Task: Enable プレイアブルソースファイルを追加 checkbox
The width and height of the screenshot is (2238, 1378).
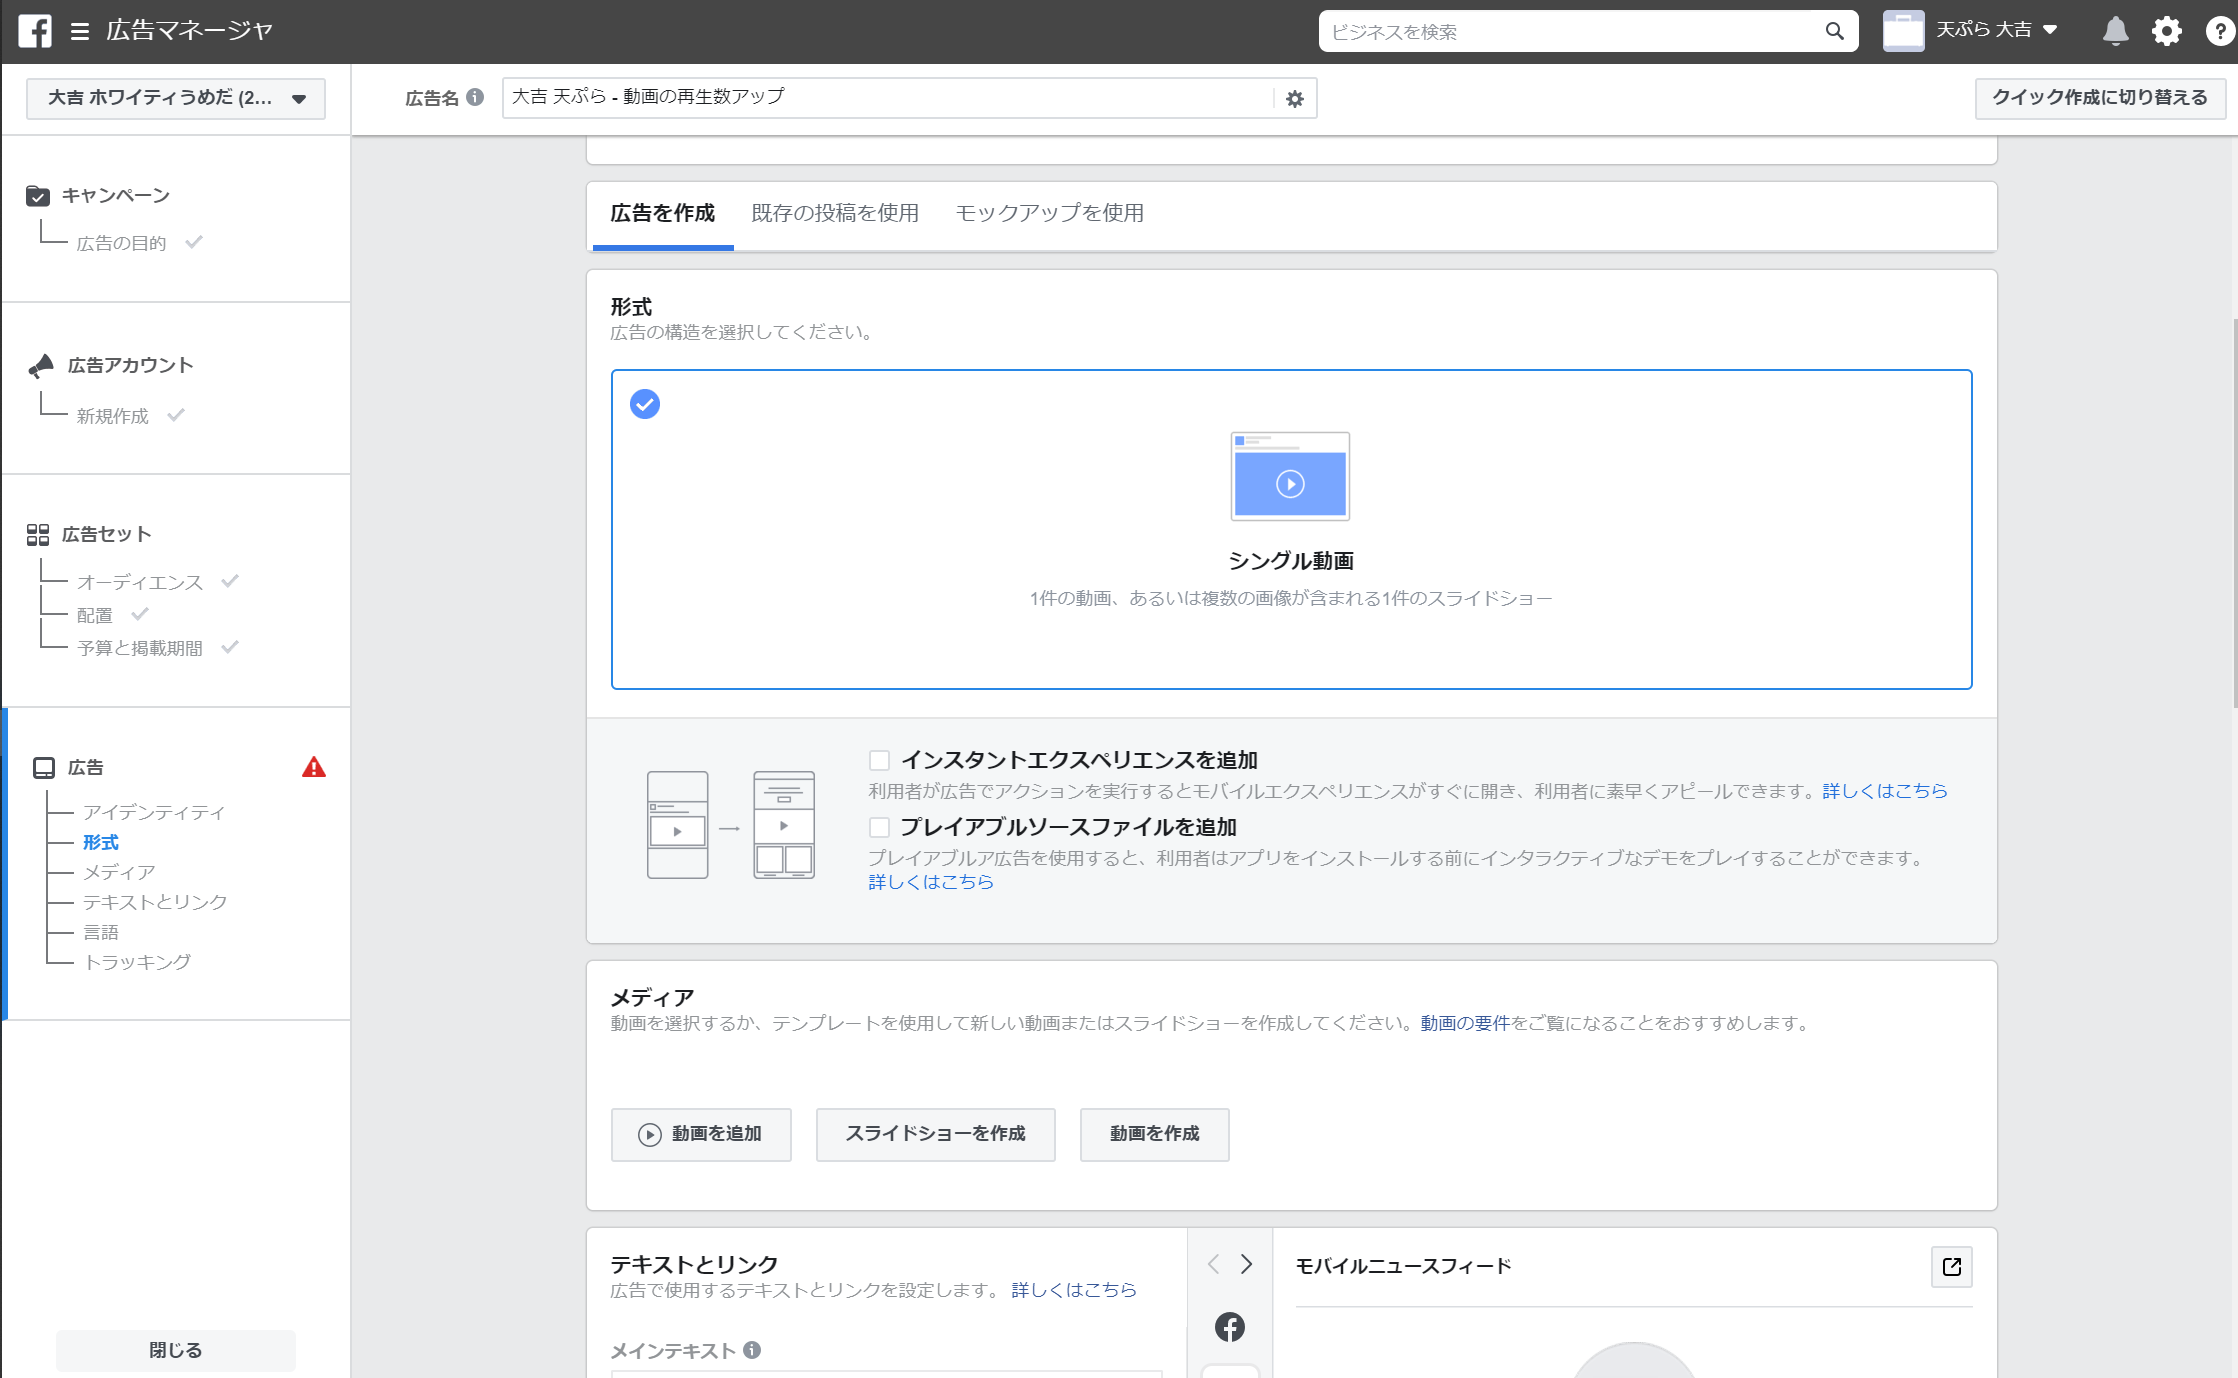Action: tap(879, 828)
